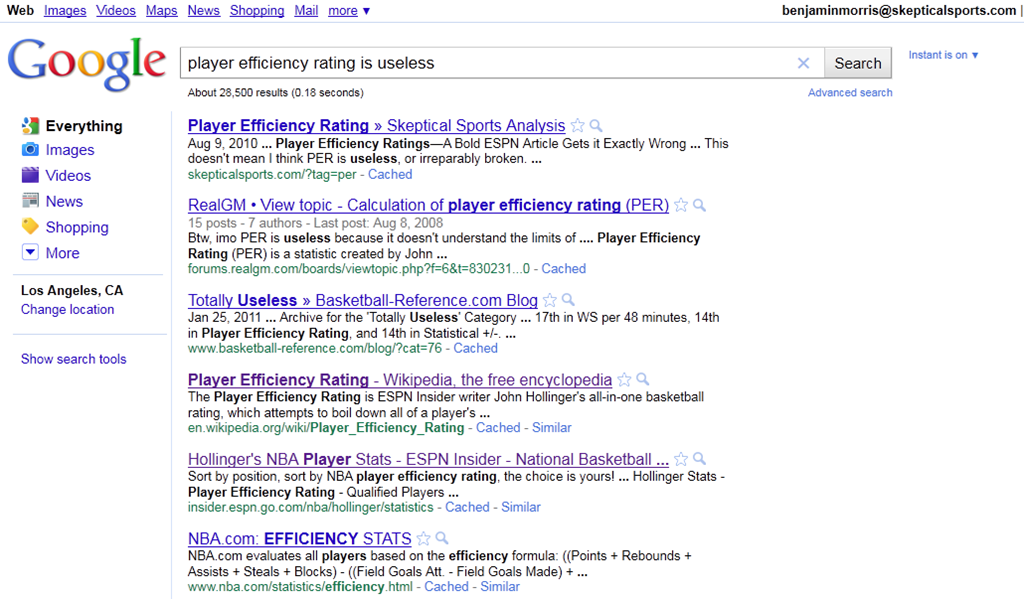Viewport: 1024px width, 599px height.
Task: Open Player Efficiency Rating Wikipedia result title
Action: pos(400,380)
